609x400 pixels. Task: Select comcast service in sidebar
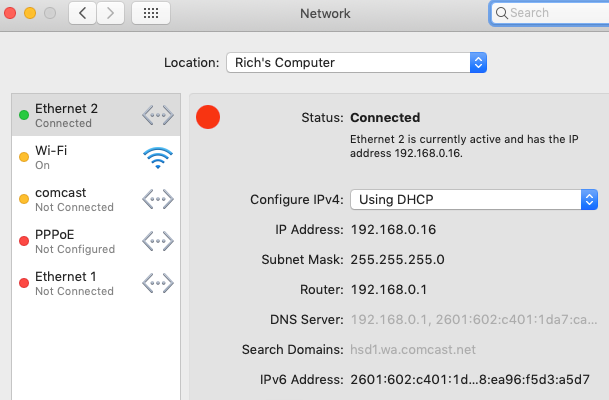click(96, 199)
